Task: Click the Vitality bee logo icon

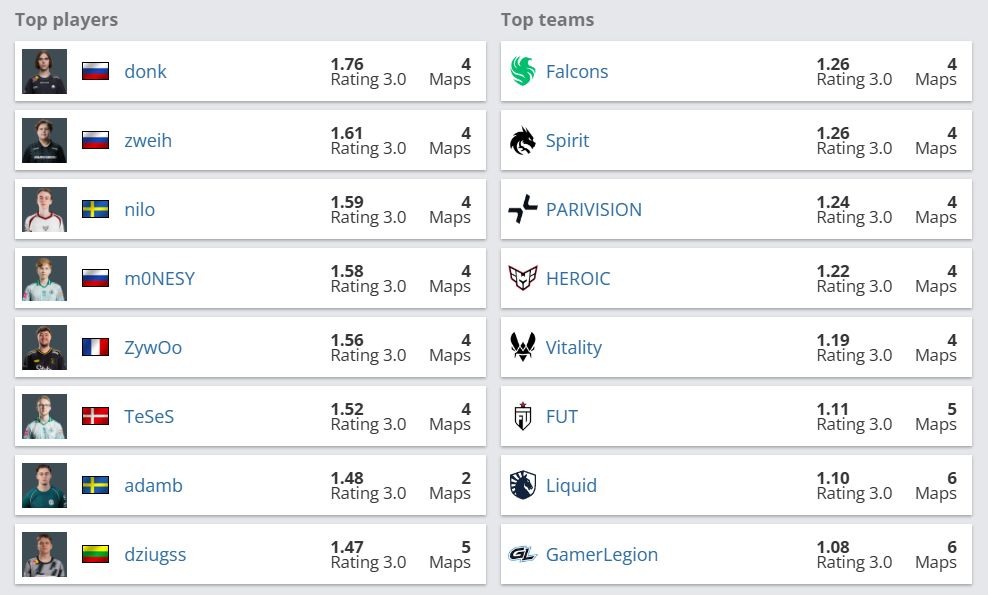Action: (523, 347)
